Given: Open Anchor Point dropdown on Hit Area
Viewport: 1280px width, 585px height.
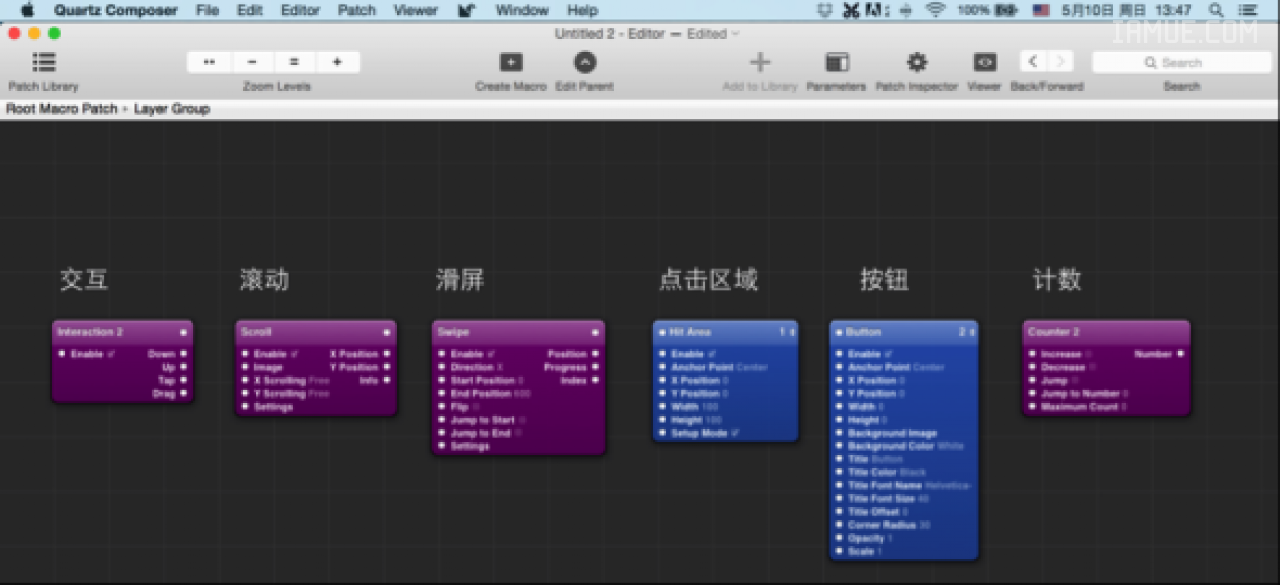Looking at the screenshot, I should pos(751,367).
